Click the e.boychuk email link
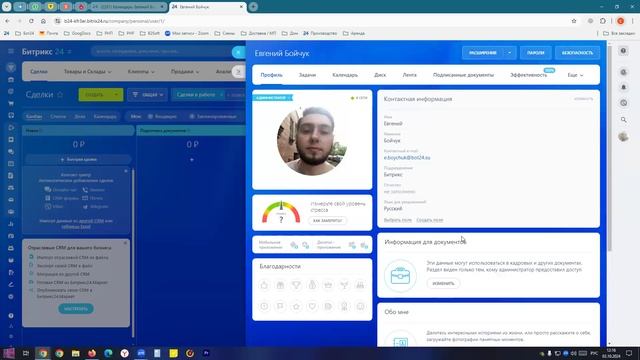Screen dimensions: 640x360 [407, 158]
